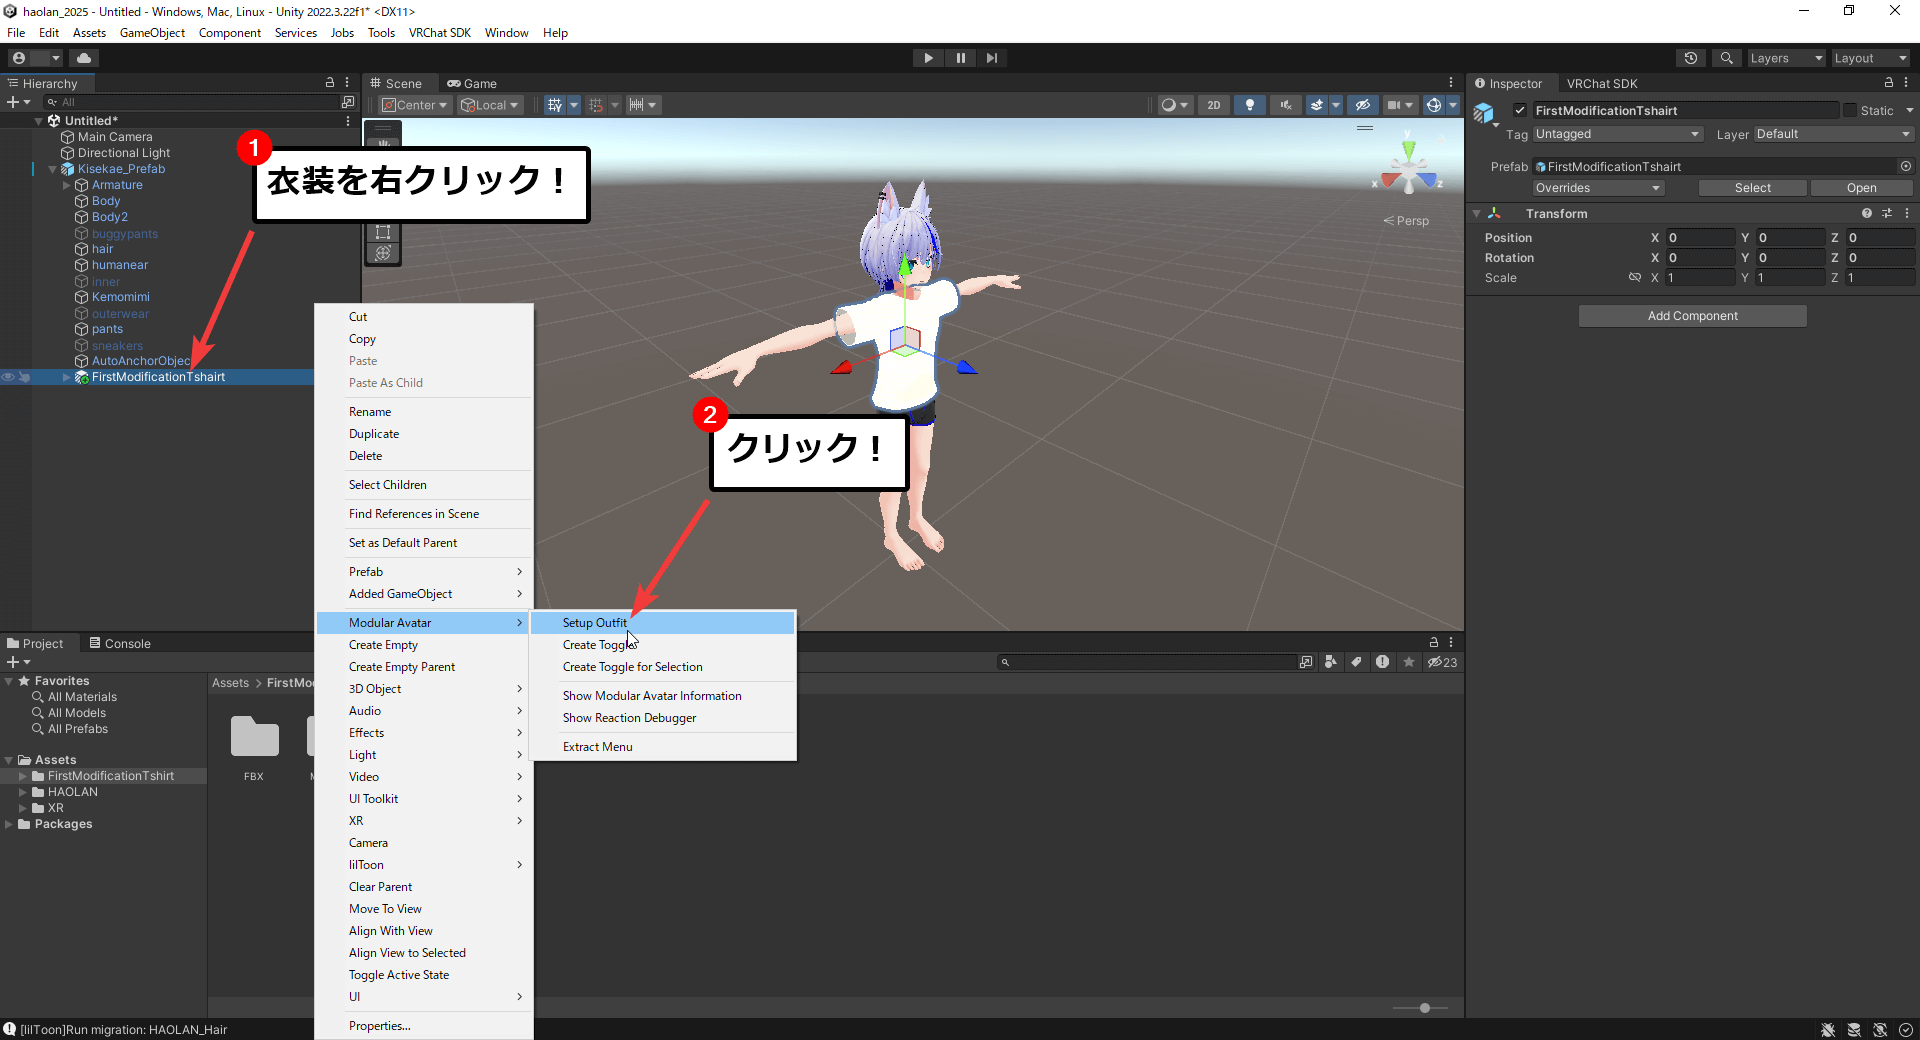Viewport: 1920px width, 1040px height.
Task: Click the Project panel search field
Action: click(x=1147, y=662)
